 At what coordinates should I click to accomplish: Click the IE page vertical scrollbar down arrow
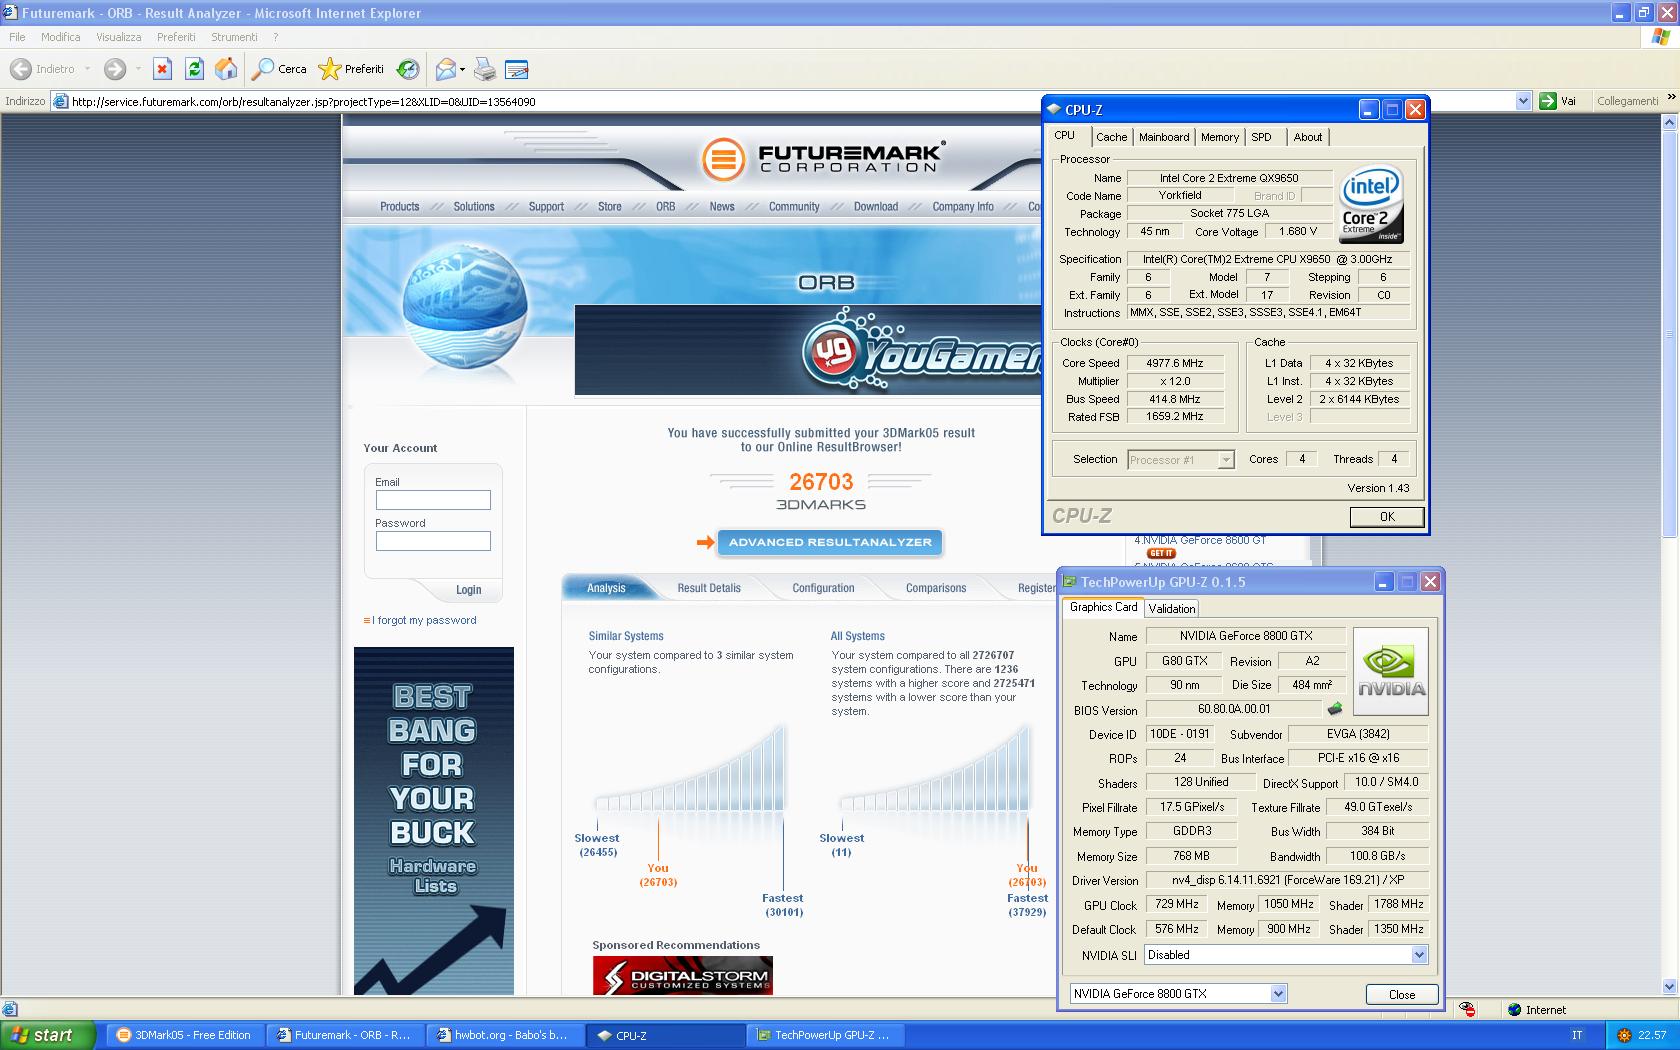[x=1670, y=986]
